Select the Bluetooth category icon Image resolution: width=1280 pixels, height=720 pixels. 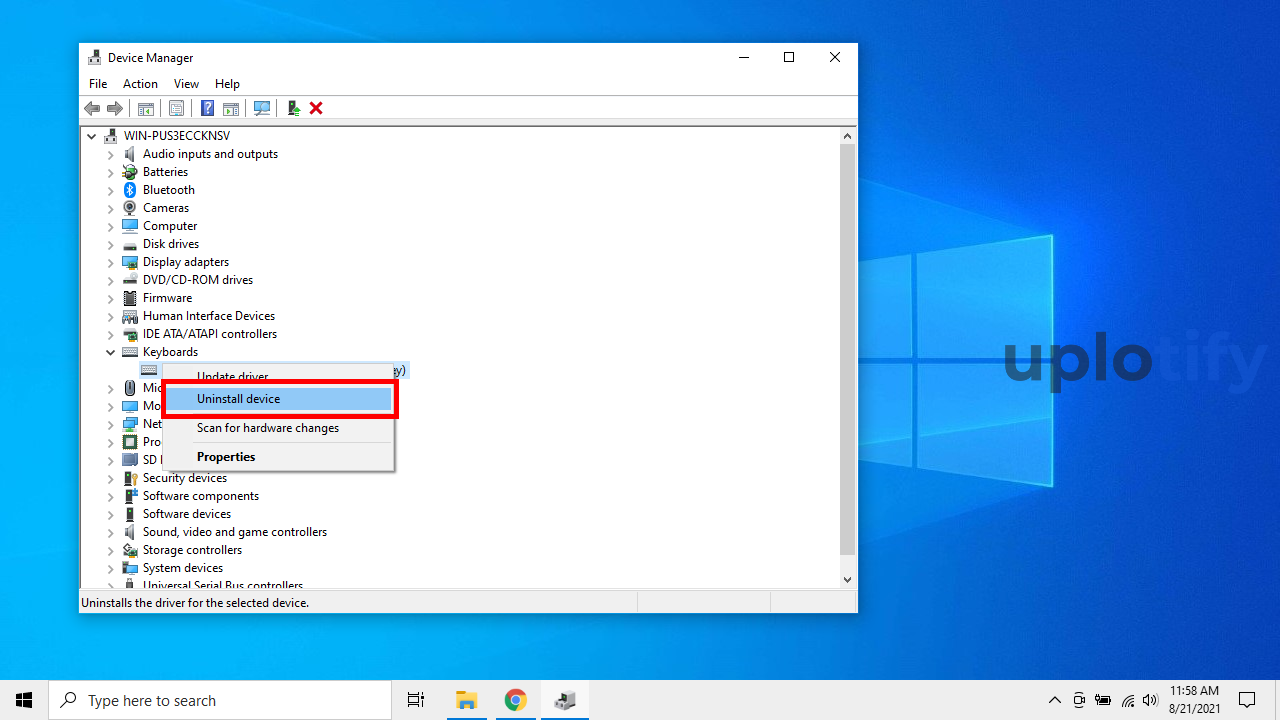tap(130, 190)
